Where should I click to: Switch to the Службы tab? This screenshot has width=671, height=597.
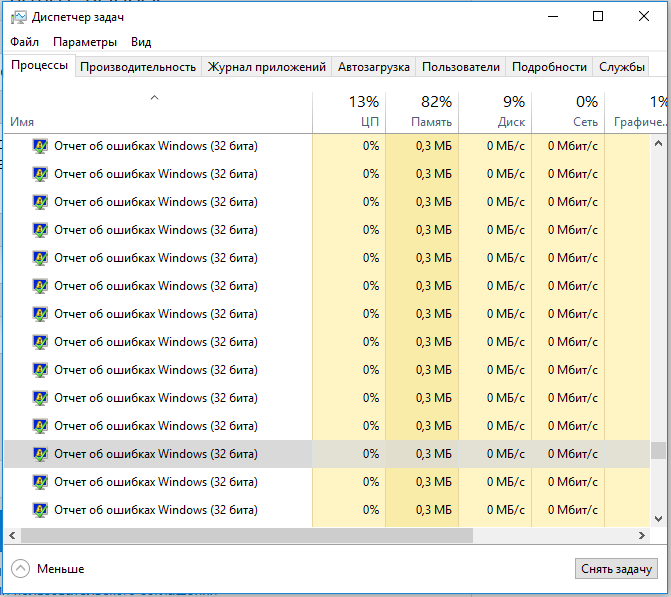pos(621,67)
